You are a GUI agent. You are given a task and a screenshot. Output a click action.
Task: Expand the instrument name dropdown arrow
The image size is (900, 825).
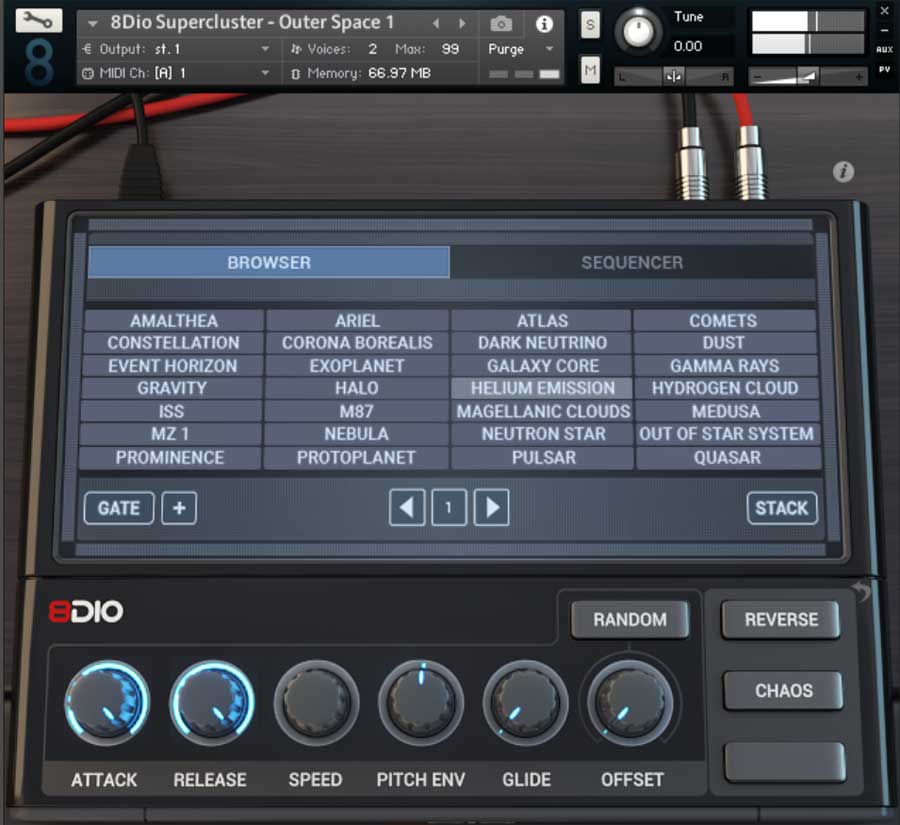tap(92, 24)
